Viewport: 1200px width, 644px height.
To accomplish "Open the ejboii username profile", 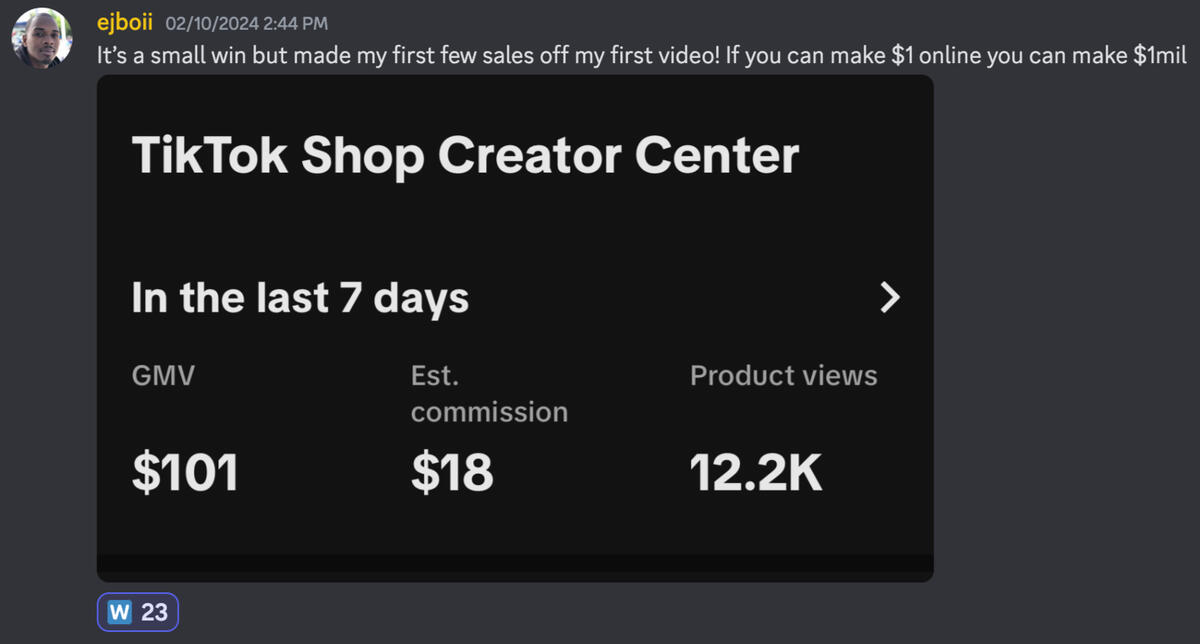I will pos(124,22).
